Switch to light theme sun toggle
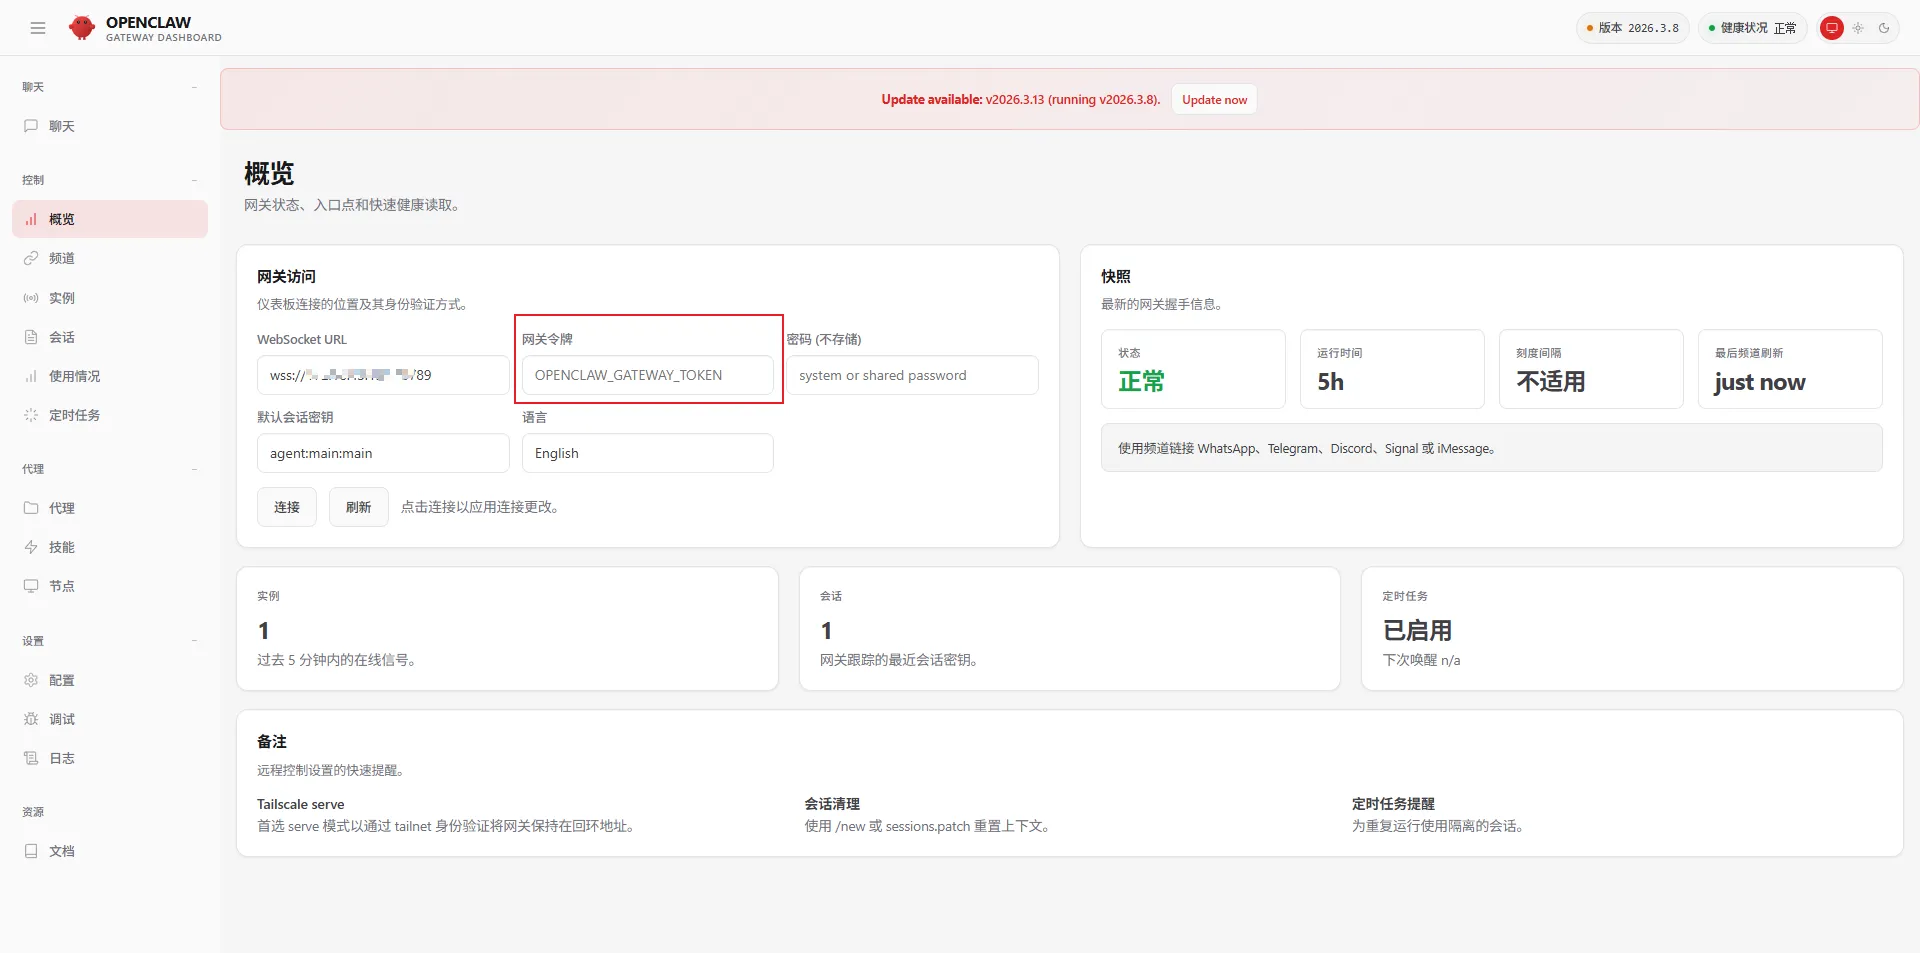Screen dimensions: 1920x953 (x=1858, y=28)
